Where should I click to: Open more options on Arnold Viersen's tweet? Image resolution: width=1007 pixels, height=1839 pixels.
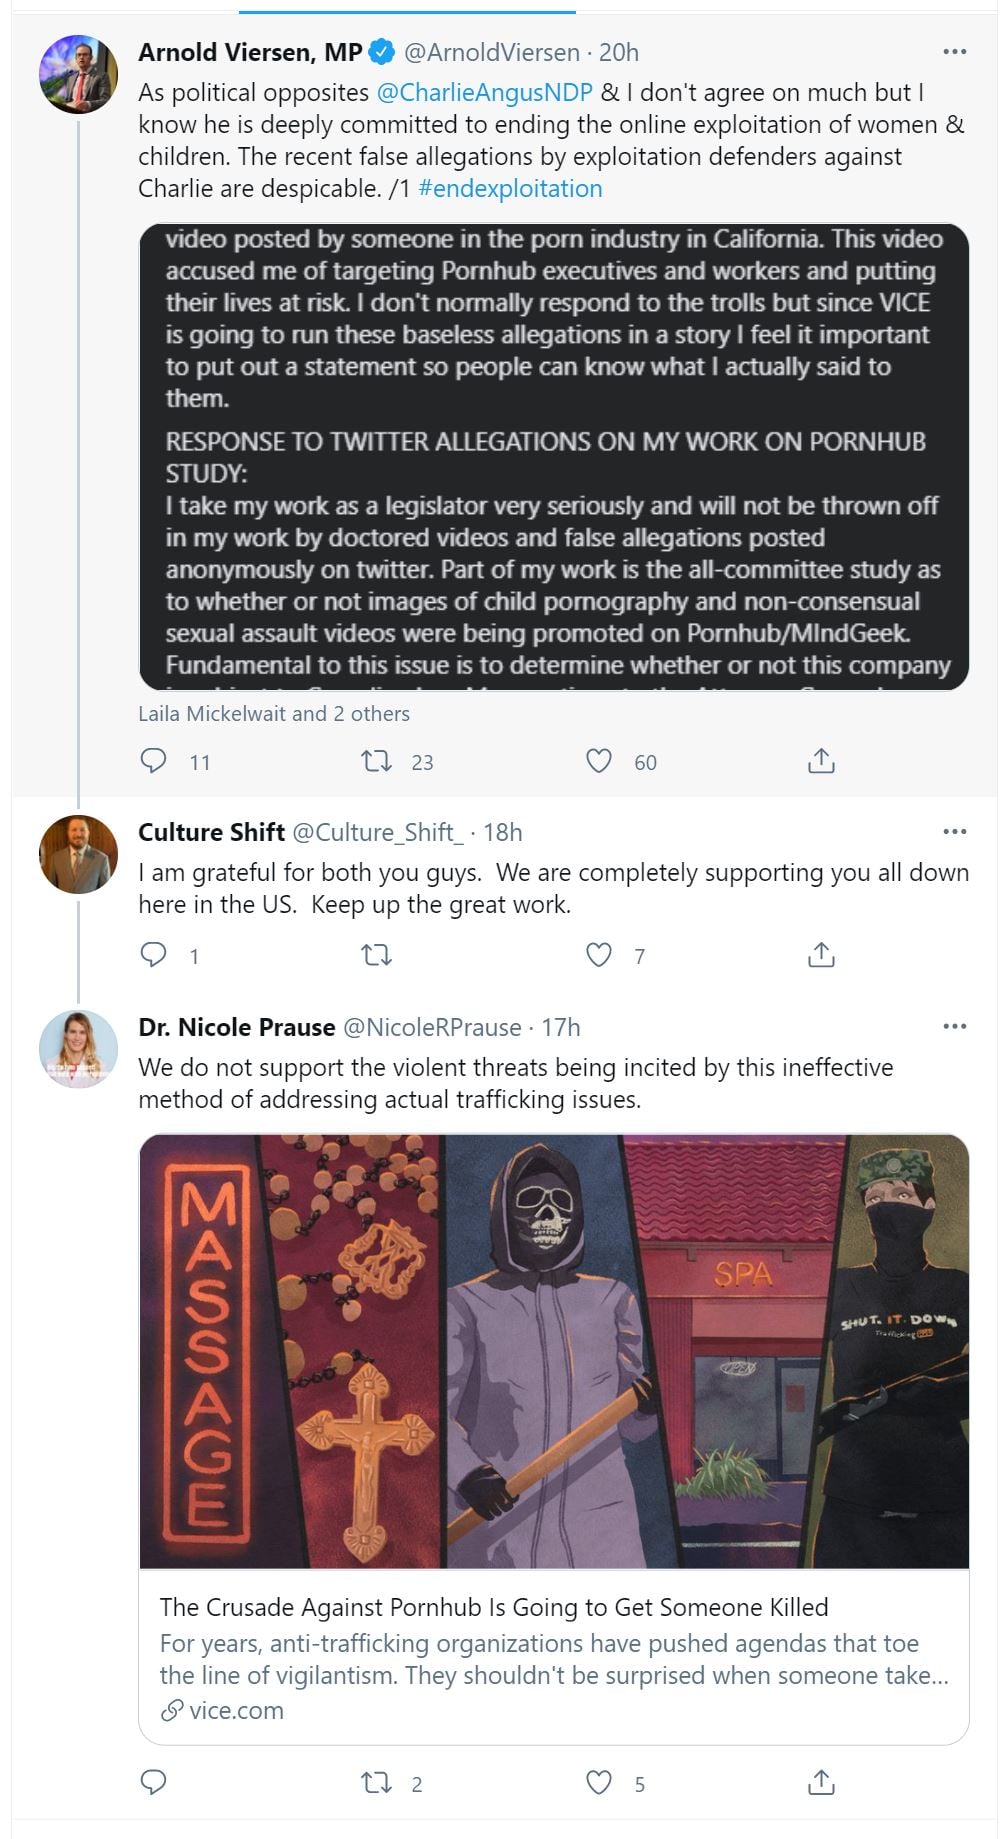[954, 52]
